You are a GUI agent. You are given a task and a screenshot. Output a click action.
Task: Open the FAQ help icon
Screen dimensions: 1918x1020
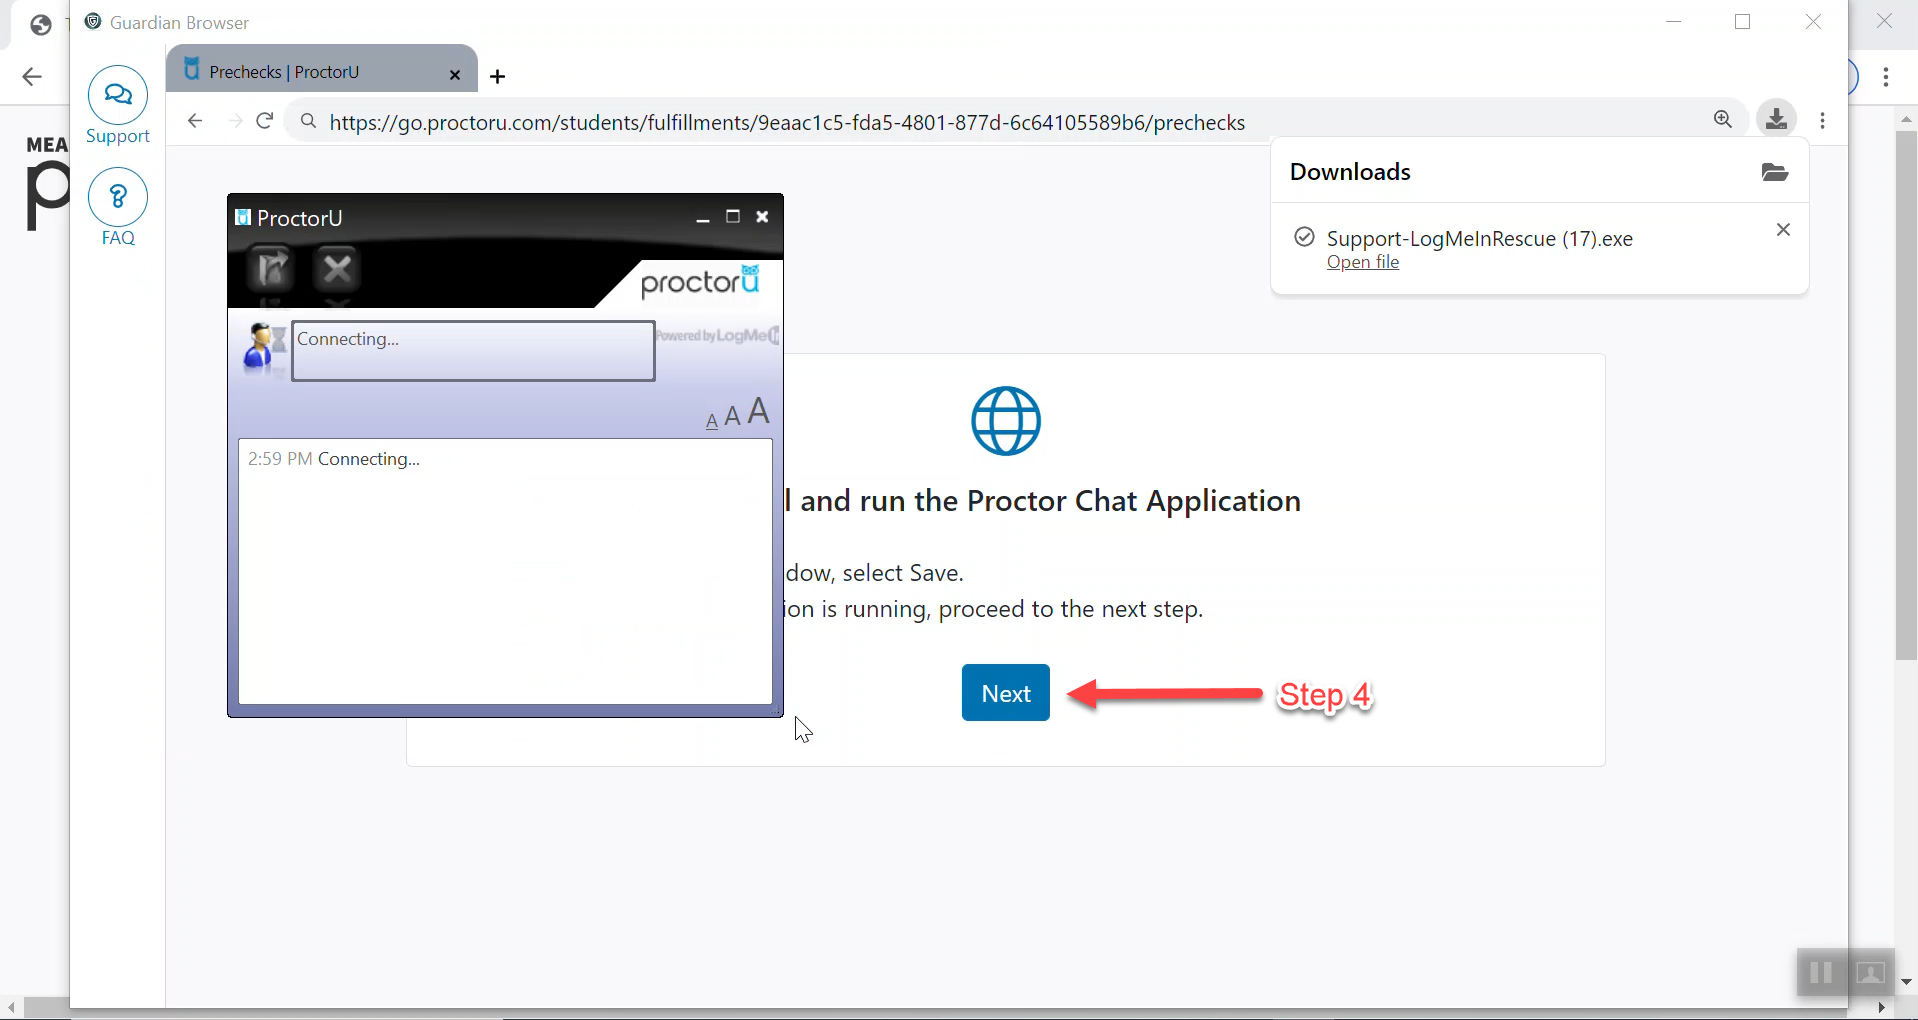[x=118, y=197]
